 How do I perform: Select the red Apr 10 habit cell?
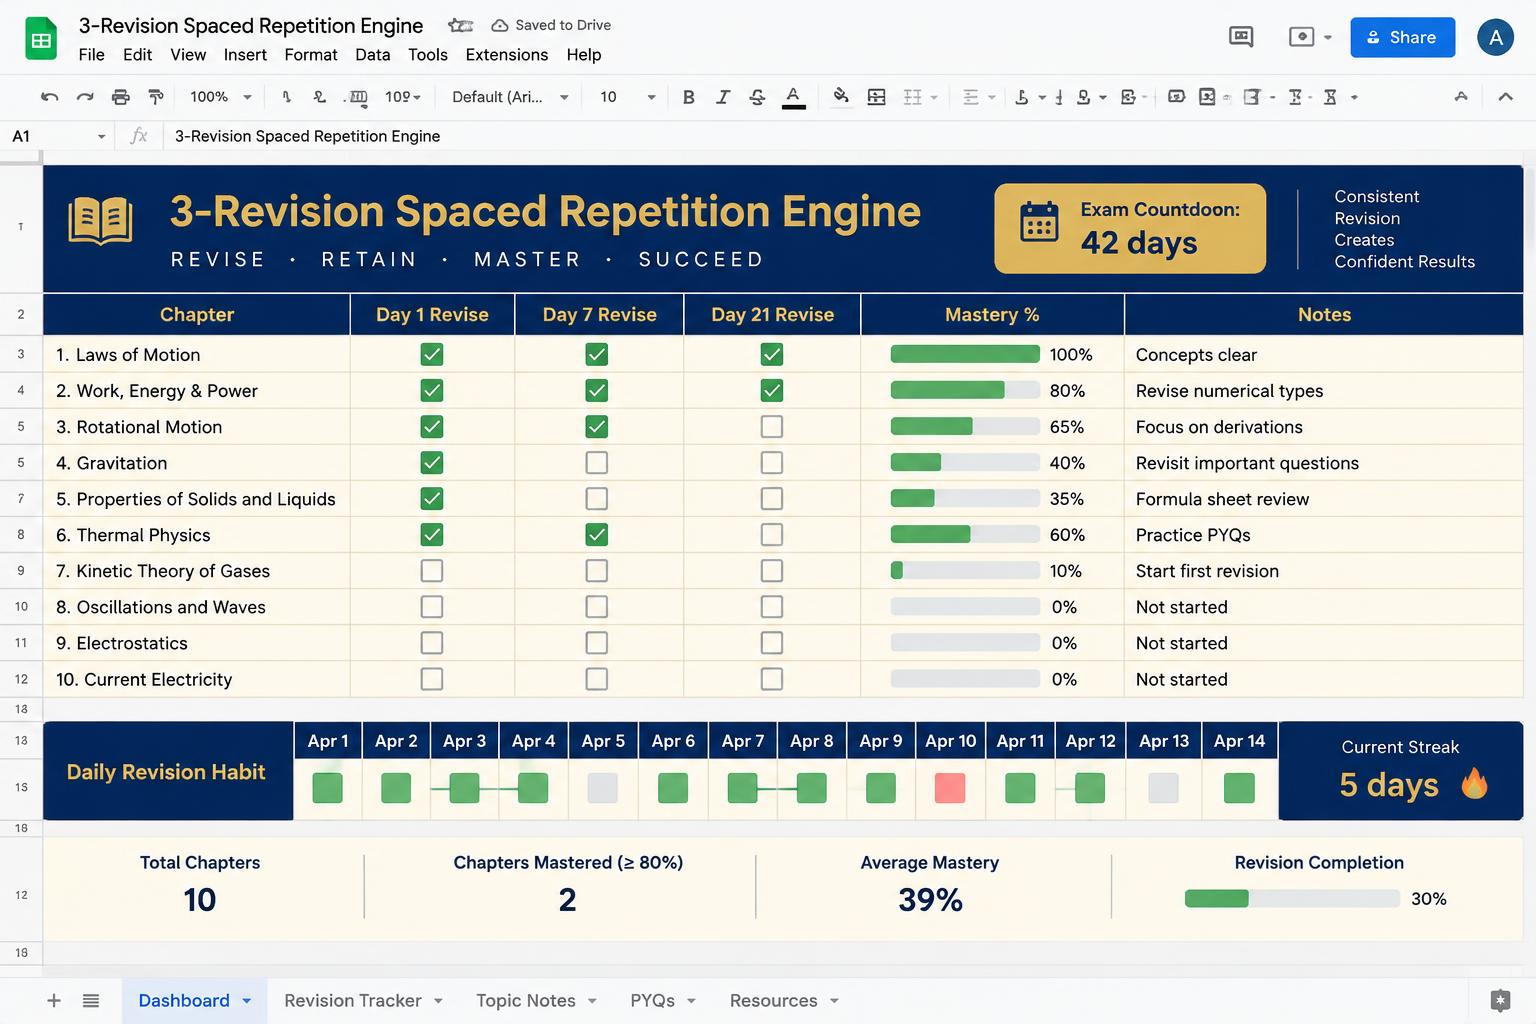(950, 788)
